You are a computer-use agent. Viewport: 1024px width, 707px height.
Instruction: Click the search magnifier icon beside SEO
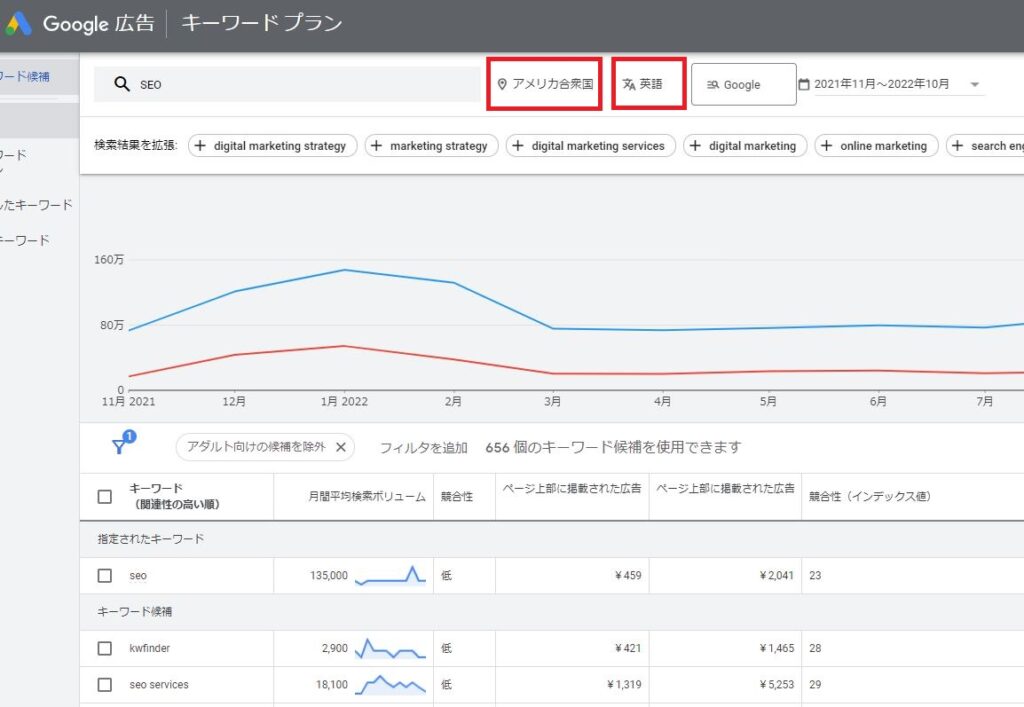tap(121, 84)
